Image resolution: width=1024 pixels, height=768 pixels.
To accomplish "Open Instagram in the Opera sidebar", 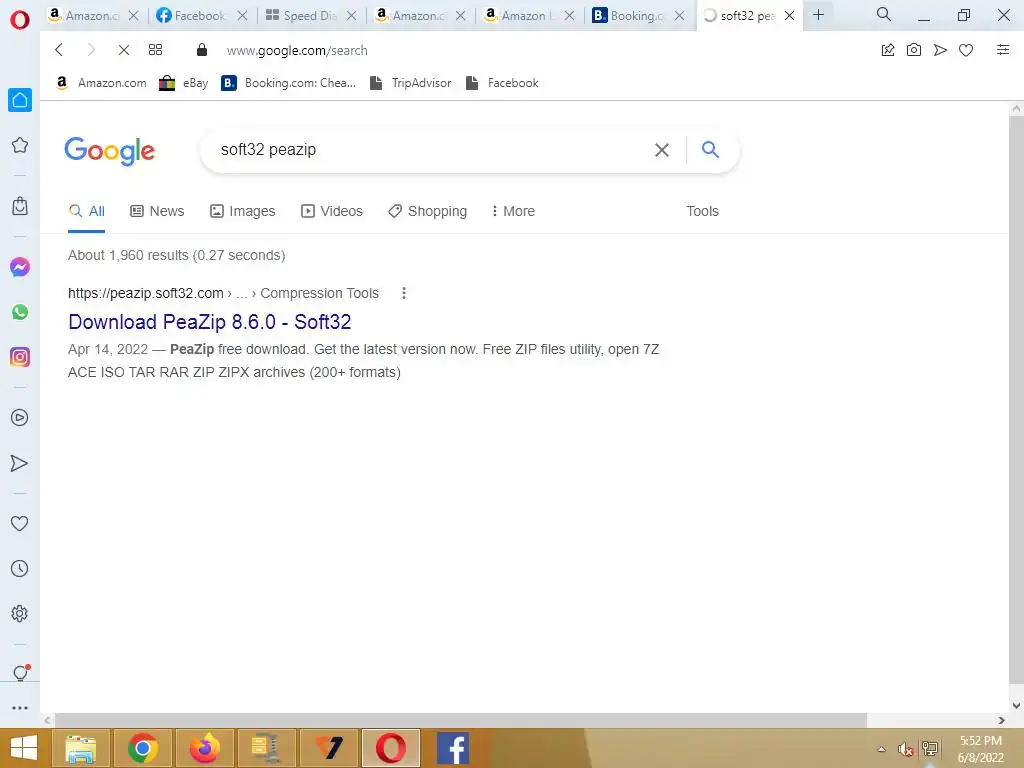I will 20,357.
